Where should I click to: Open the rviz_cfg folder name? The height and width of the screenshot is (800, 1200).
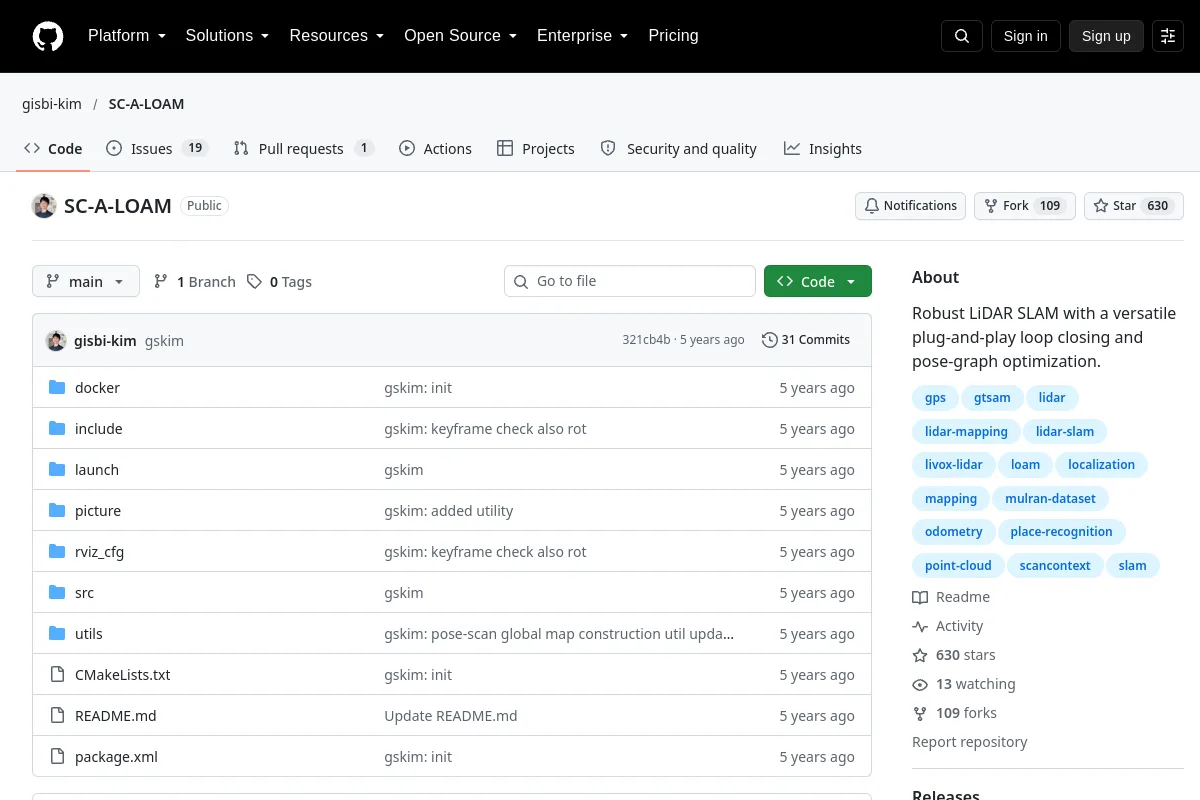click(100, 552)
